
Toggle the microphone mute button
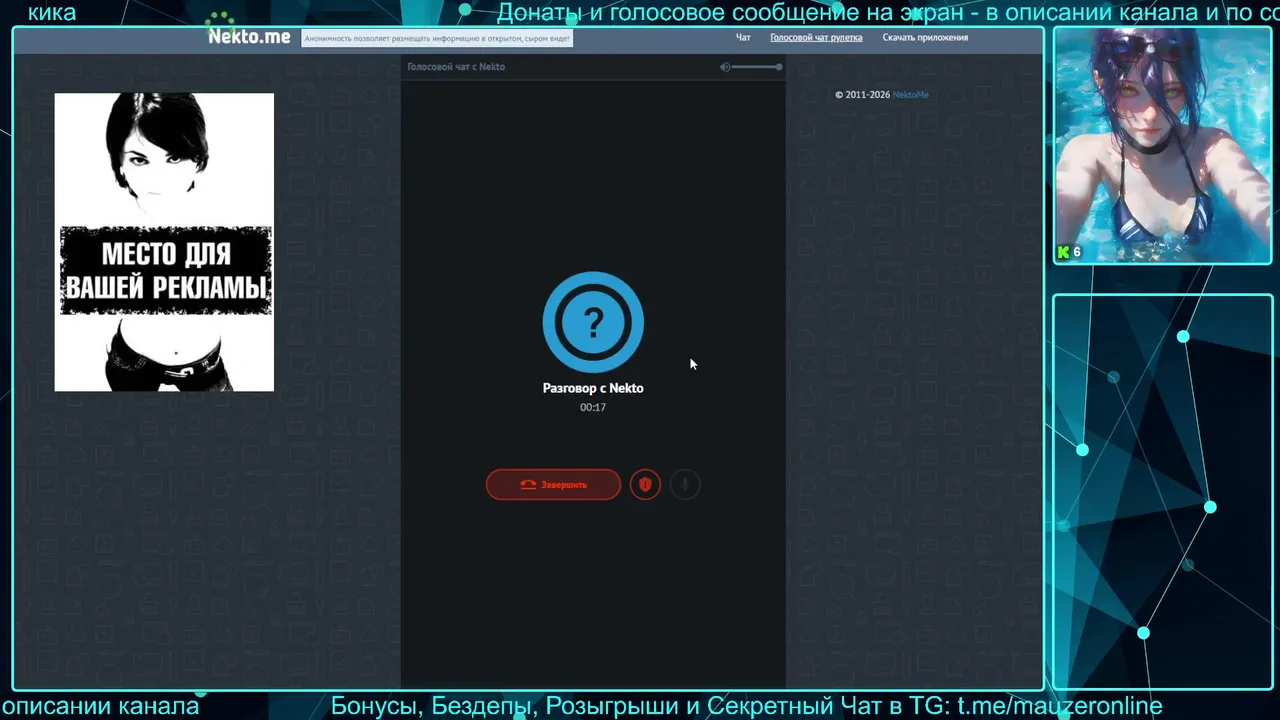[685, 484]
